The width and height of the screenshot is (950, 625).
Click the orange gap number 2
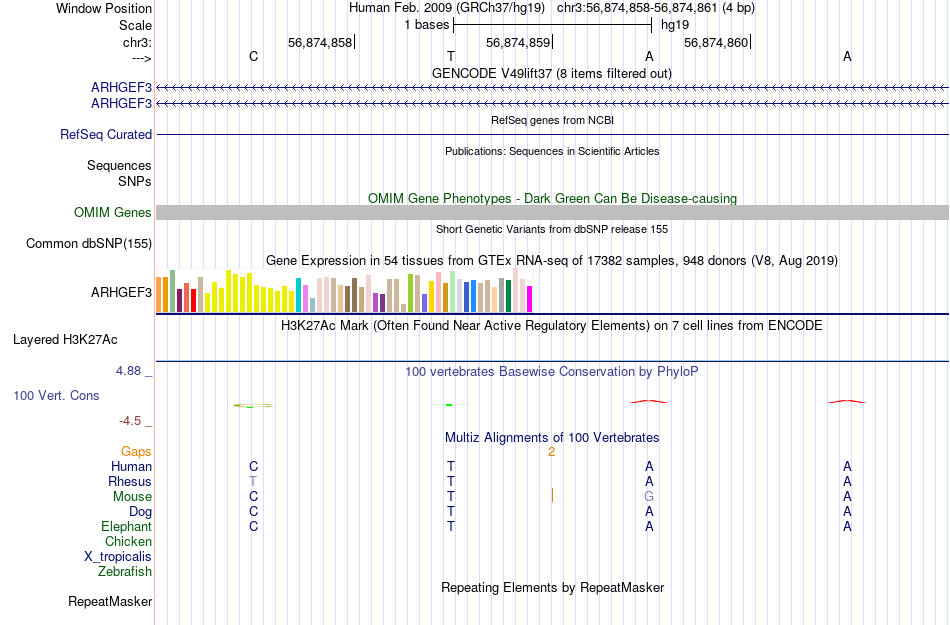point(551,452)
